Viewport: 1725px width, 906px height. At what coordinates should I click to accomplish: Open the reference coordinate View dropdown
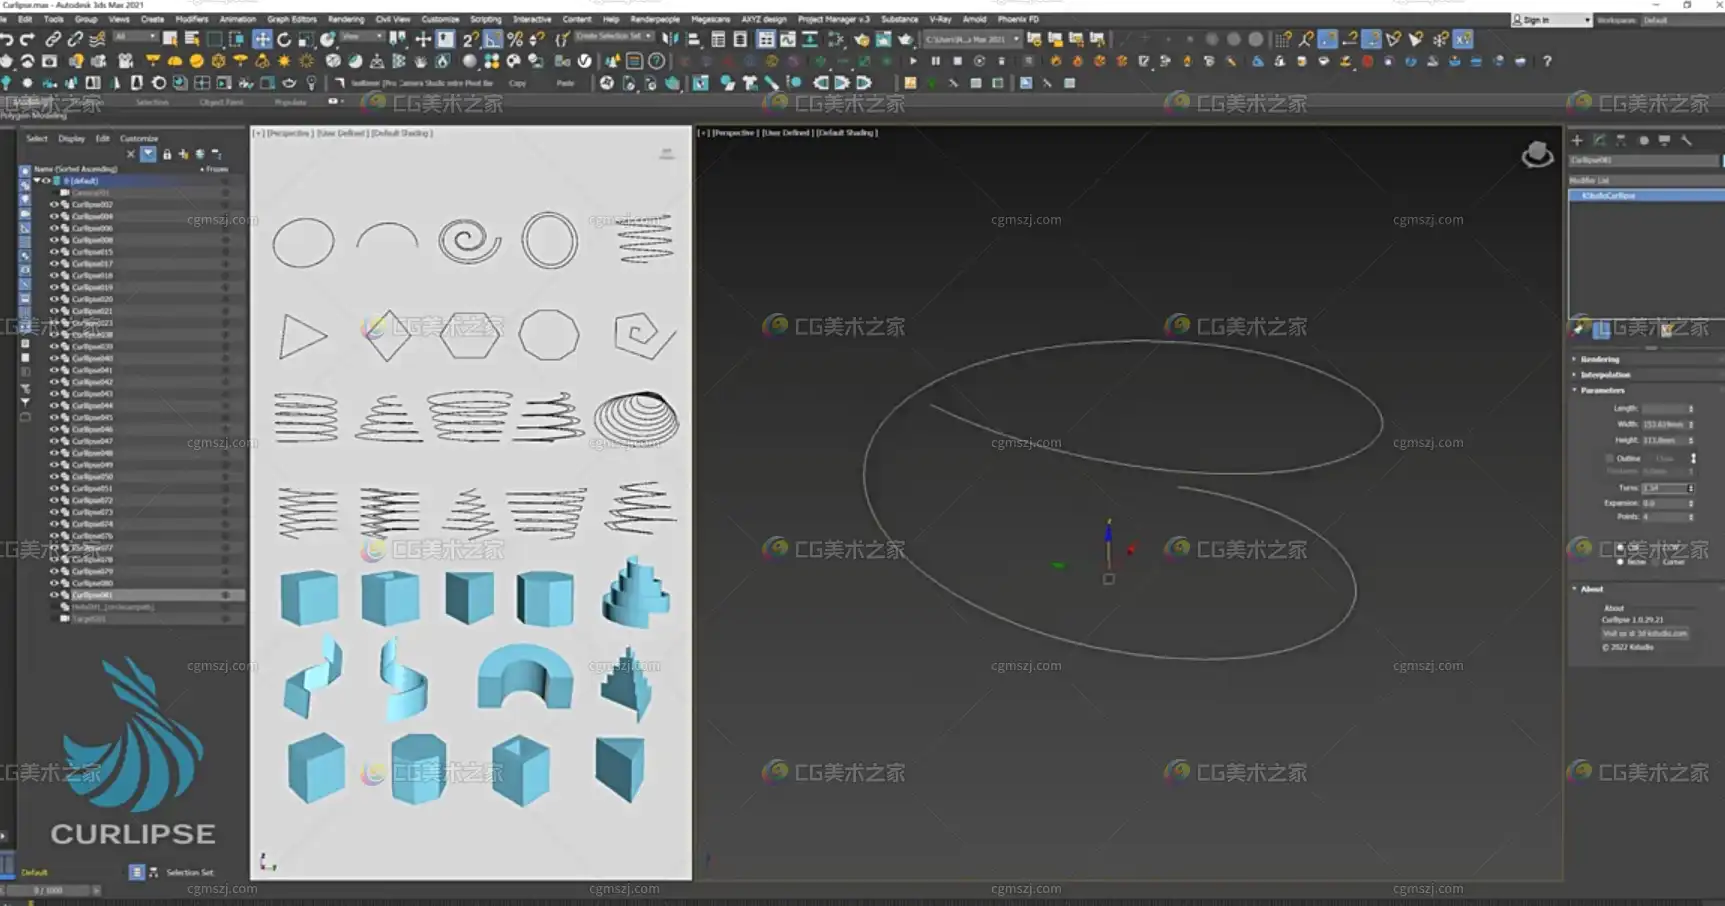(x=362, y=37)
